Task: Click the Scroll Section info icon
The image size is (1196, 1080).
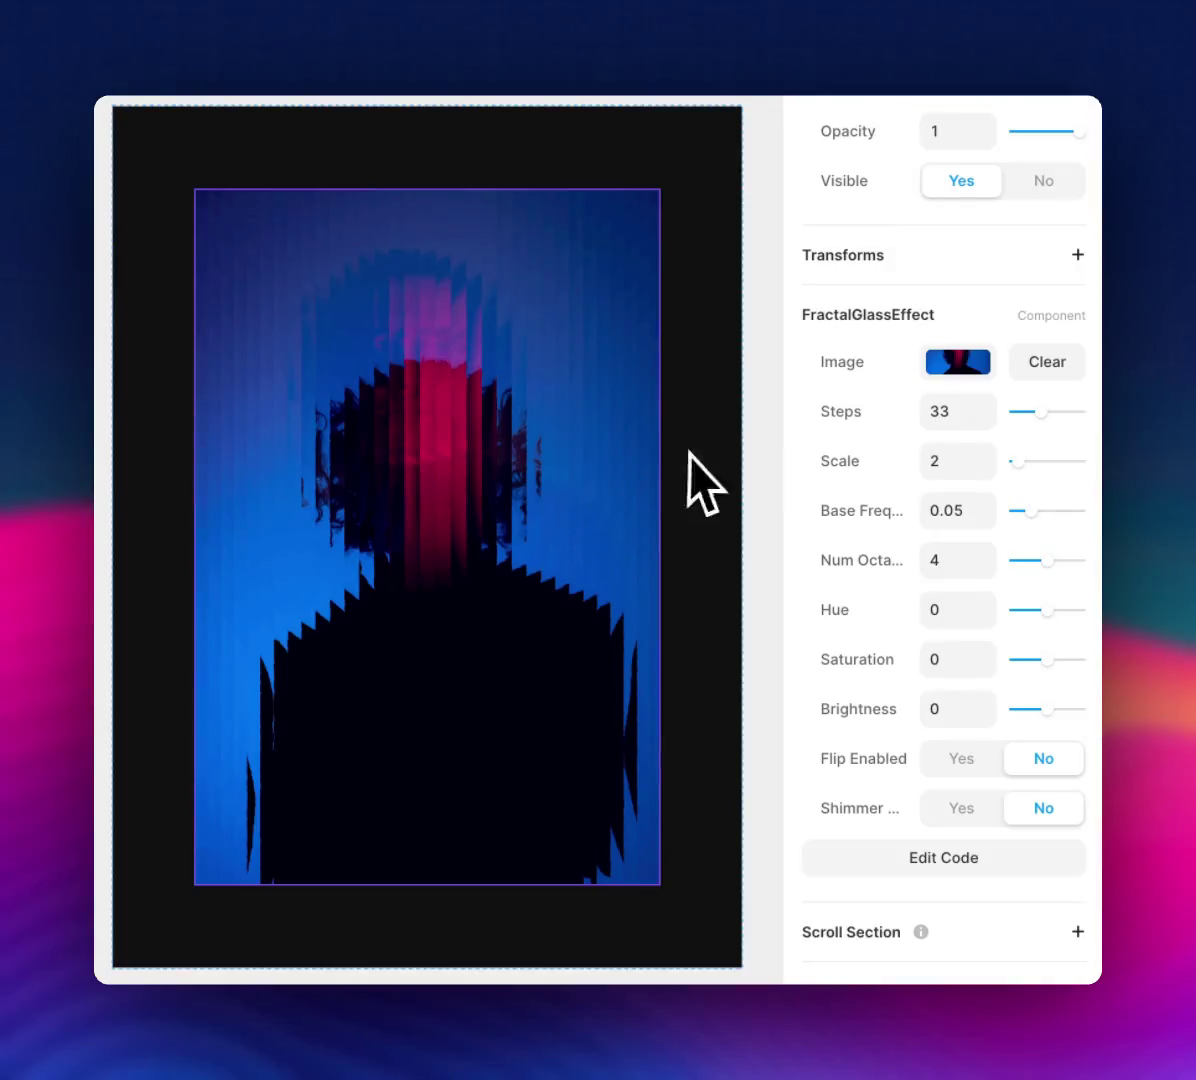Action: pyautogui.click(x=921, y=932)
